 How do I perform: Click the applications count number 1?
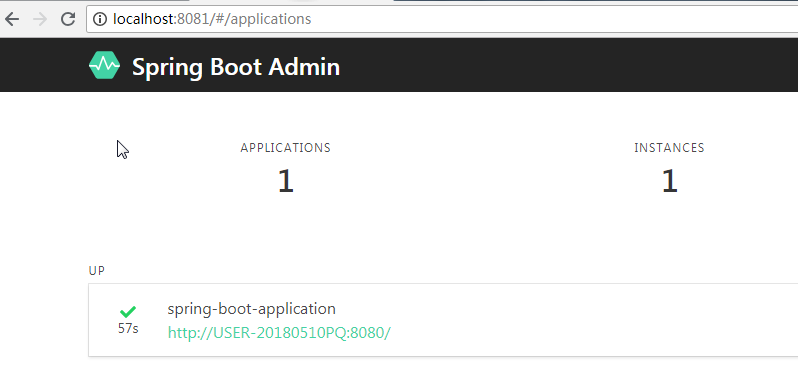(x=286, y=181)
